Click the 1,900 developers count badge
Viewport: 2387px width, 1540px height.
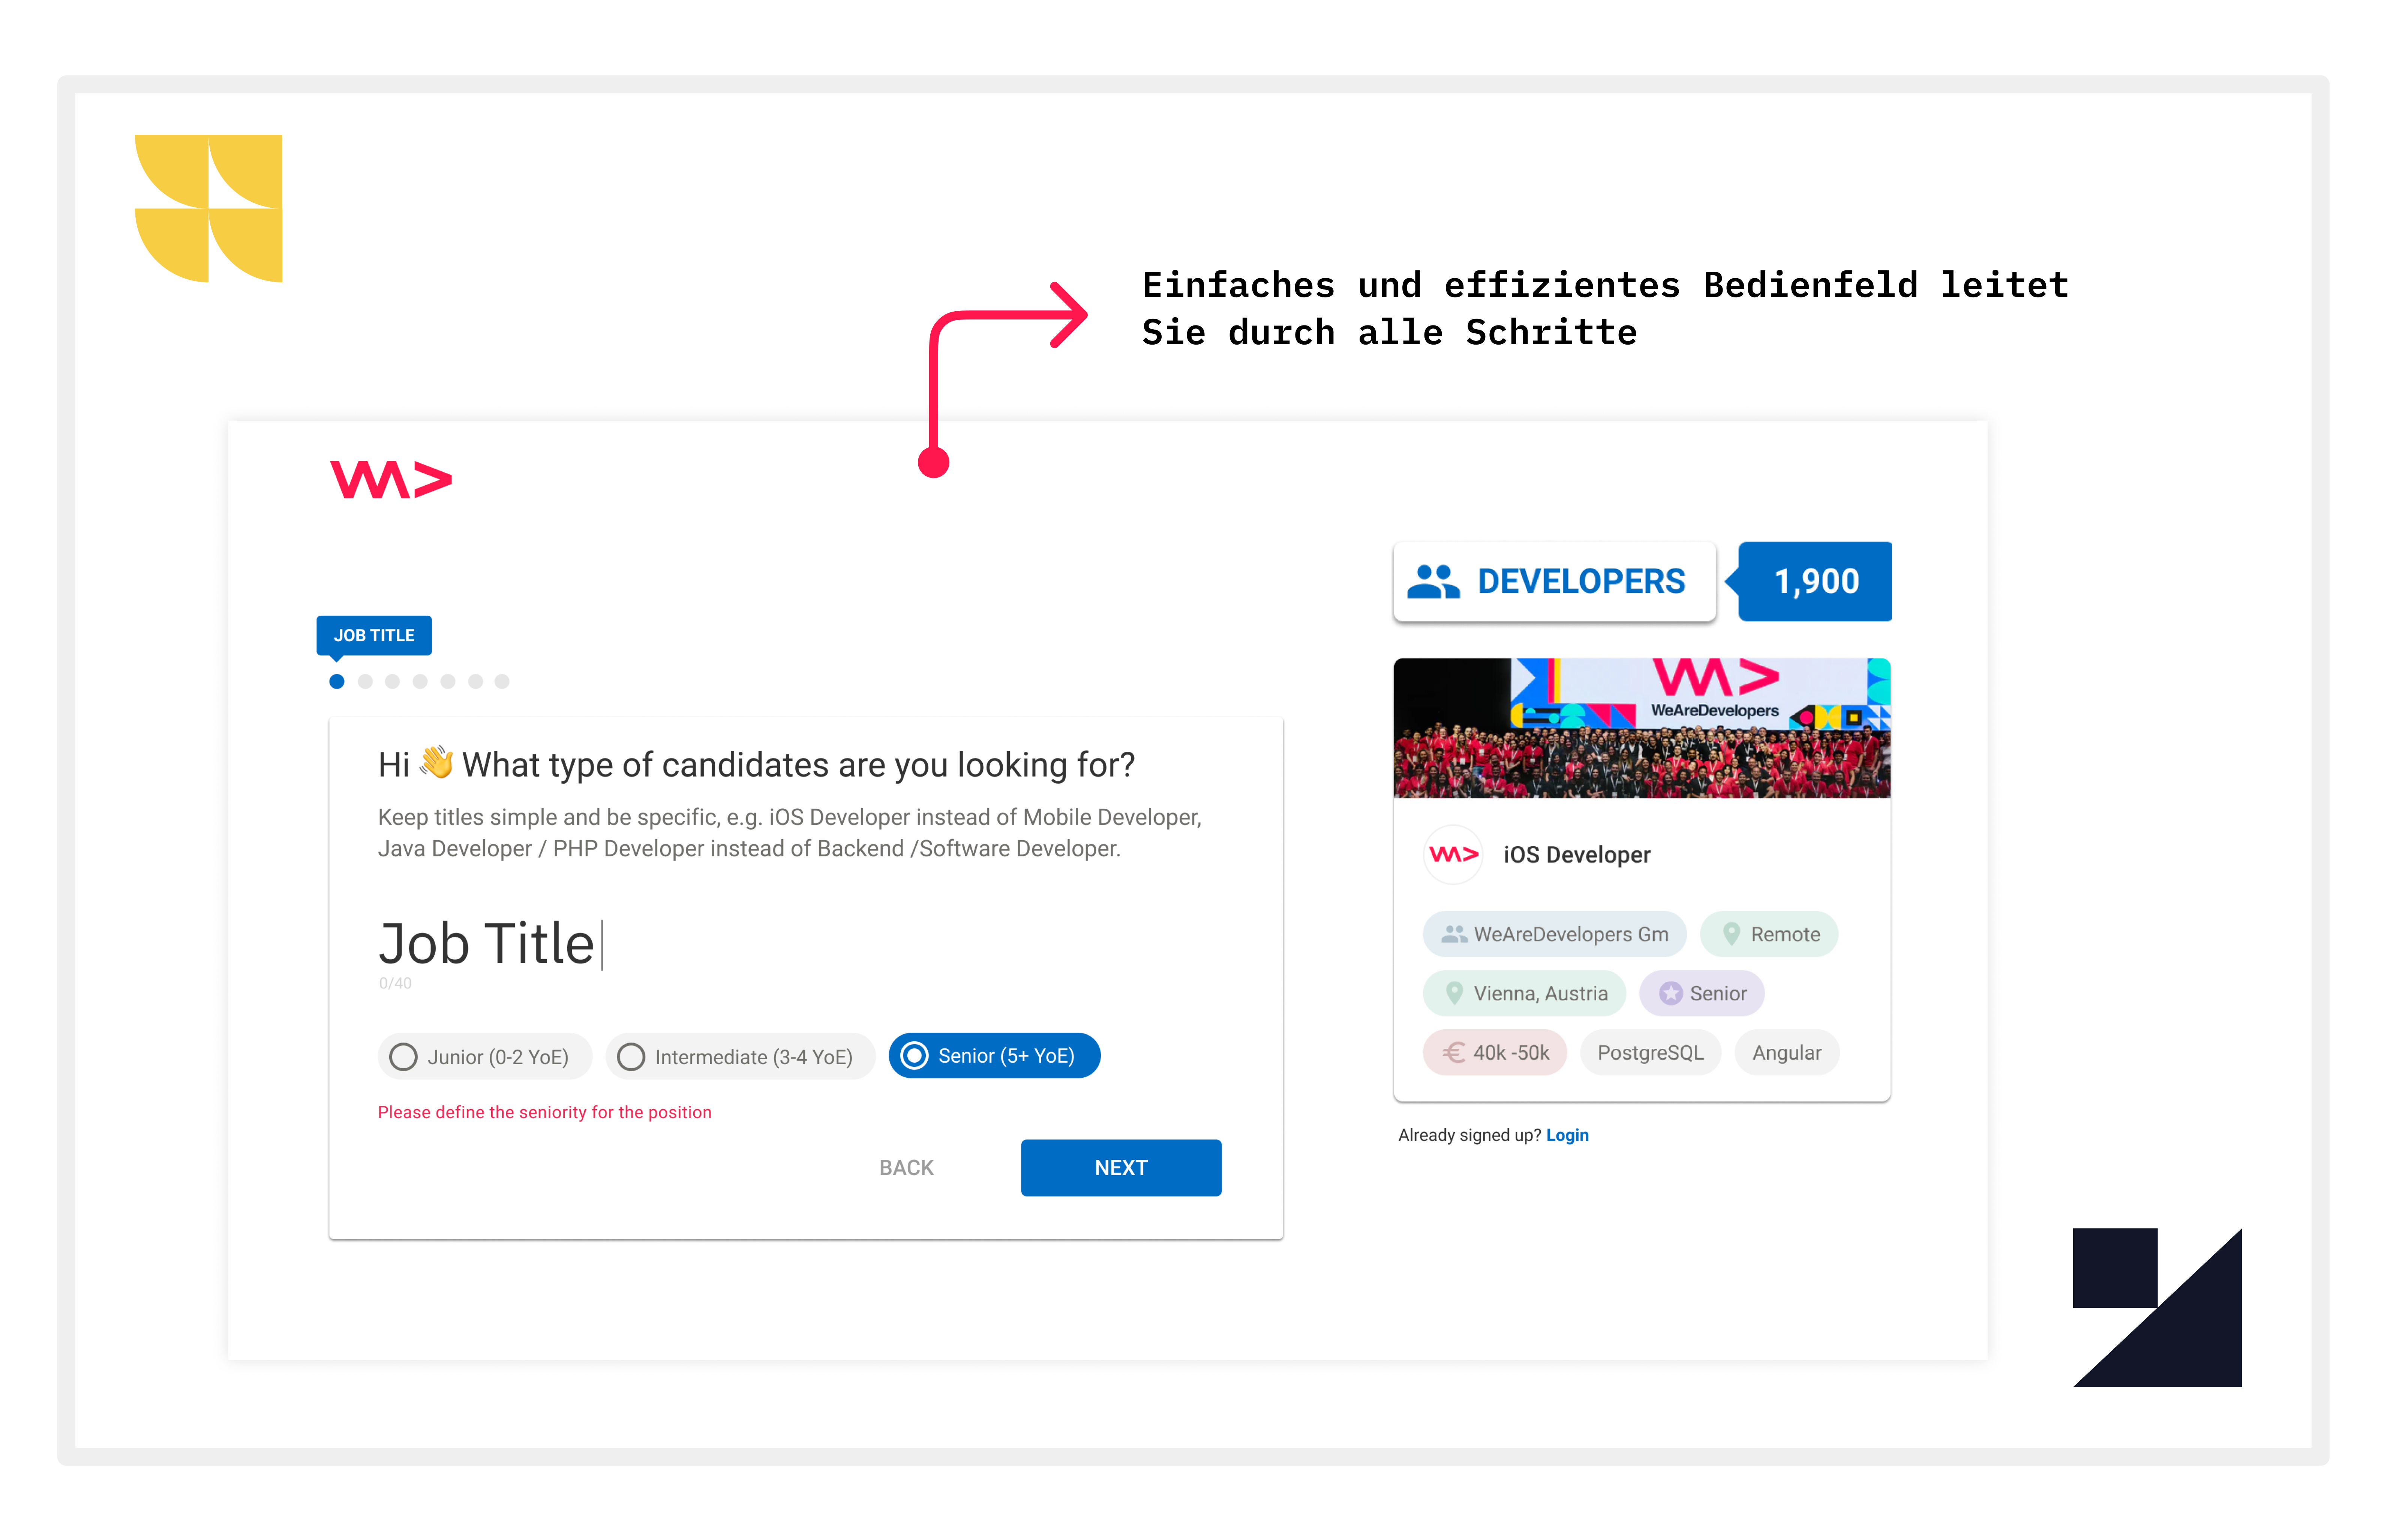point(1815,581)
